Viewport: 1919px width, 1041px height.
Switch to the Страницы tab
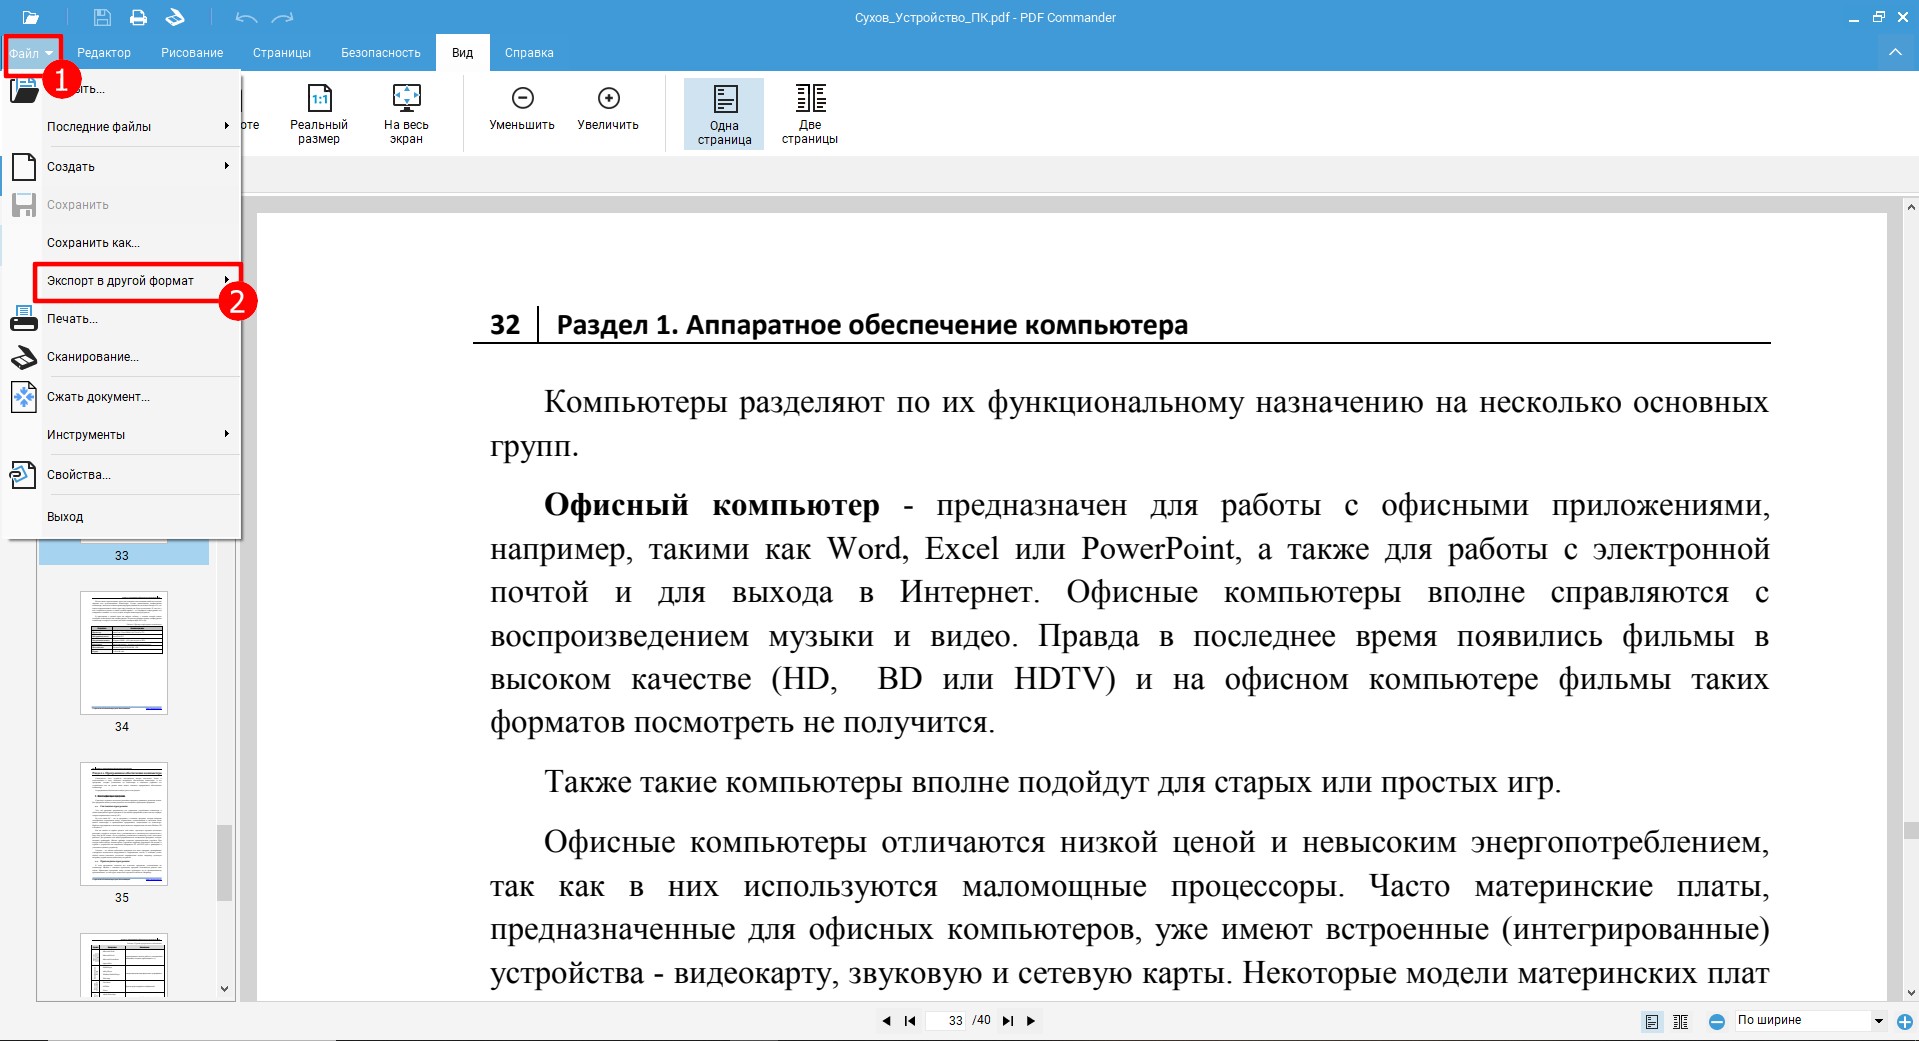282,53
